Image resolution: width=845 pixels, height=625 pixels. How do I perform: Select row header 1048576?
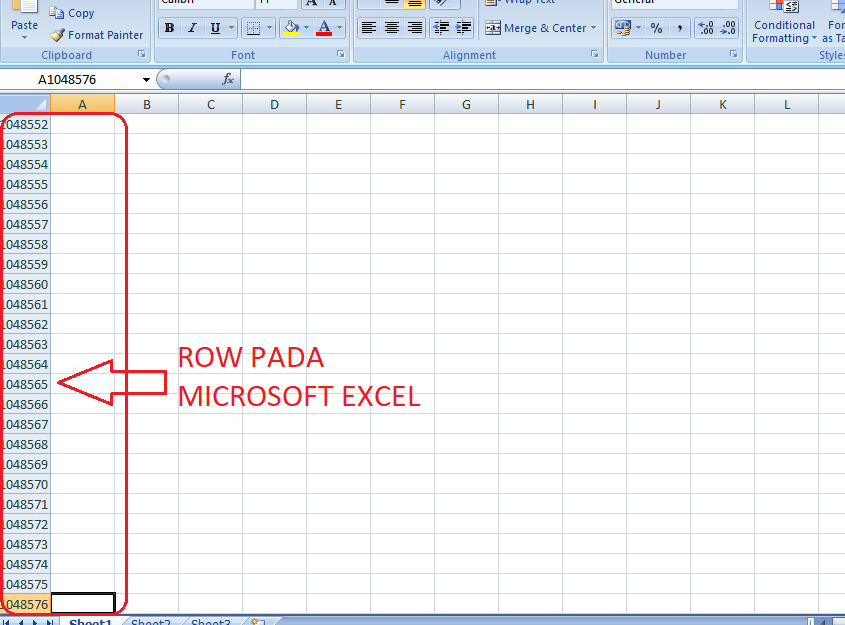[x=25, y=605]
